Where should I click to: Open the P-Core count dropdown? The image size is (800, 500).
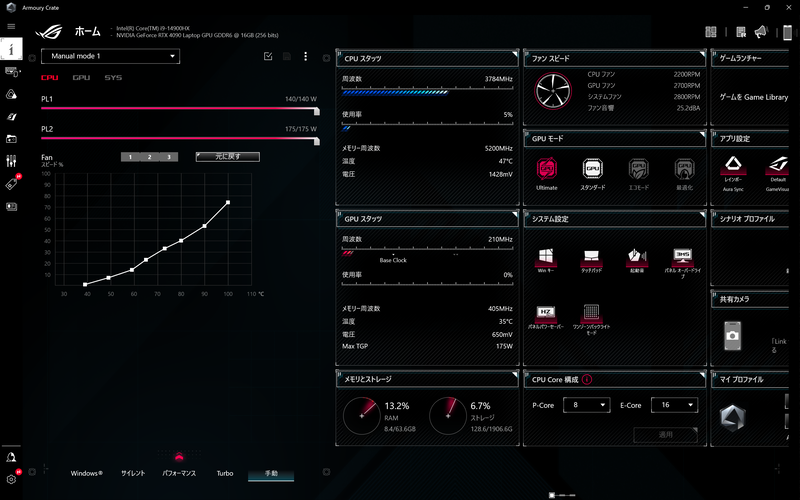click(586, 405)
